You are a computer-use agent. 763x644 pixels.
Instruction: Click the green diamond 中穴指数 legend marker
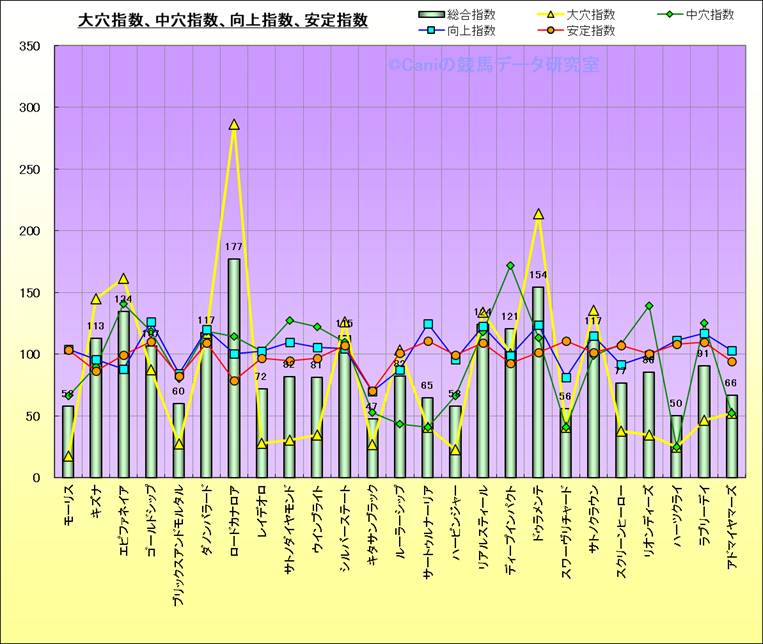coord(675,15)
